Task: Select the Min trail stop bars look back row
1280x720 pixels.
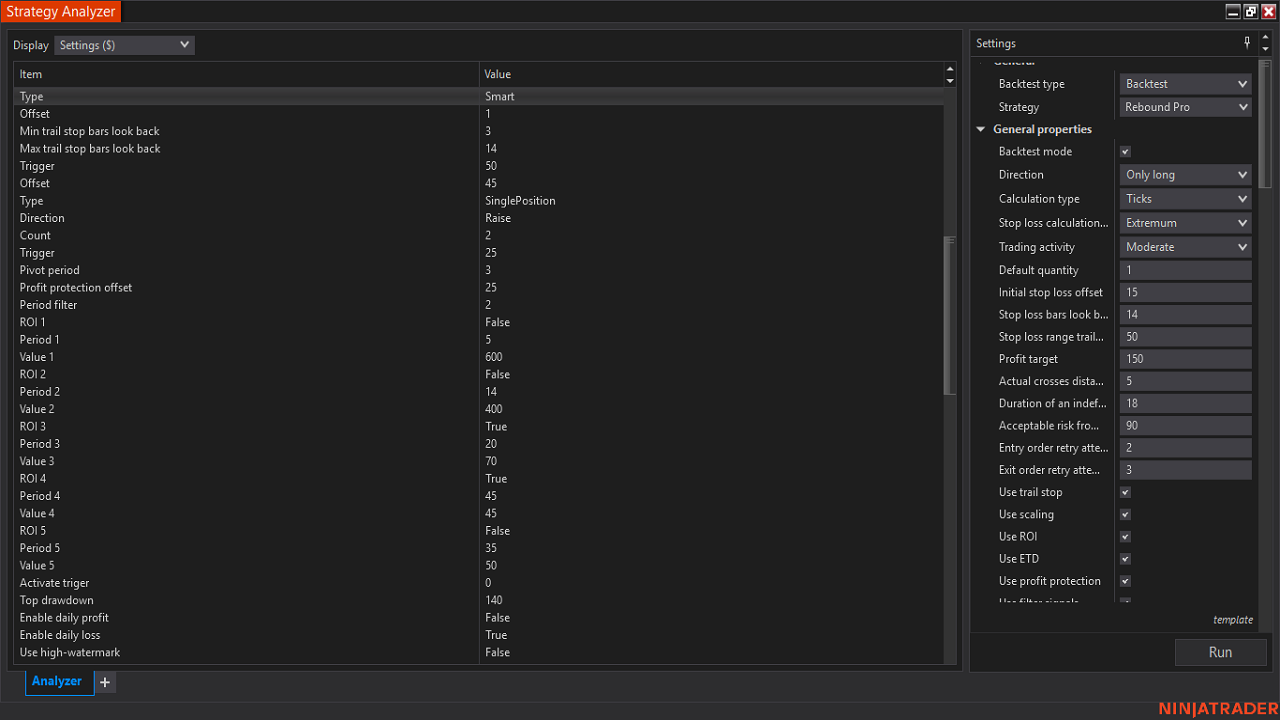Action: 479,131
